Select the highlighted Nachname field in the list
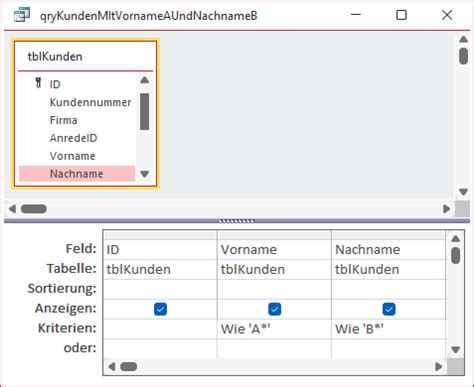 pos(77,174)
